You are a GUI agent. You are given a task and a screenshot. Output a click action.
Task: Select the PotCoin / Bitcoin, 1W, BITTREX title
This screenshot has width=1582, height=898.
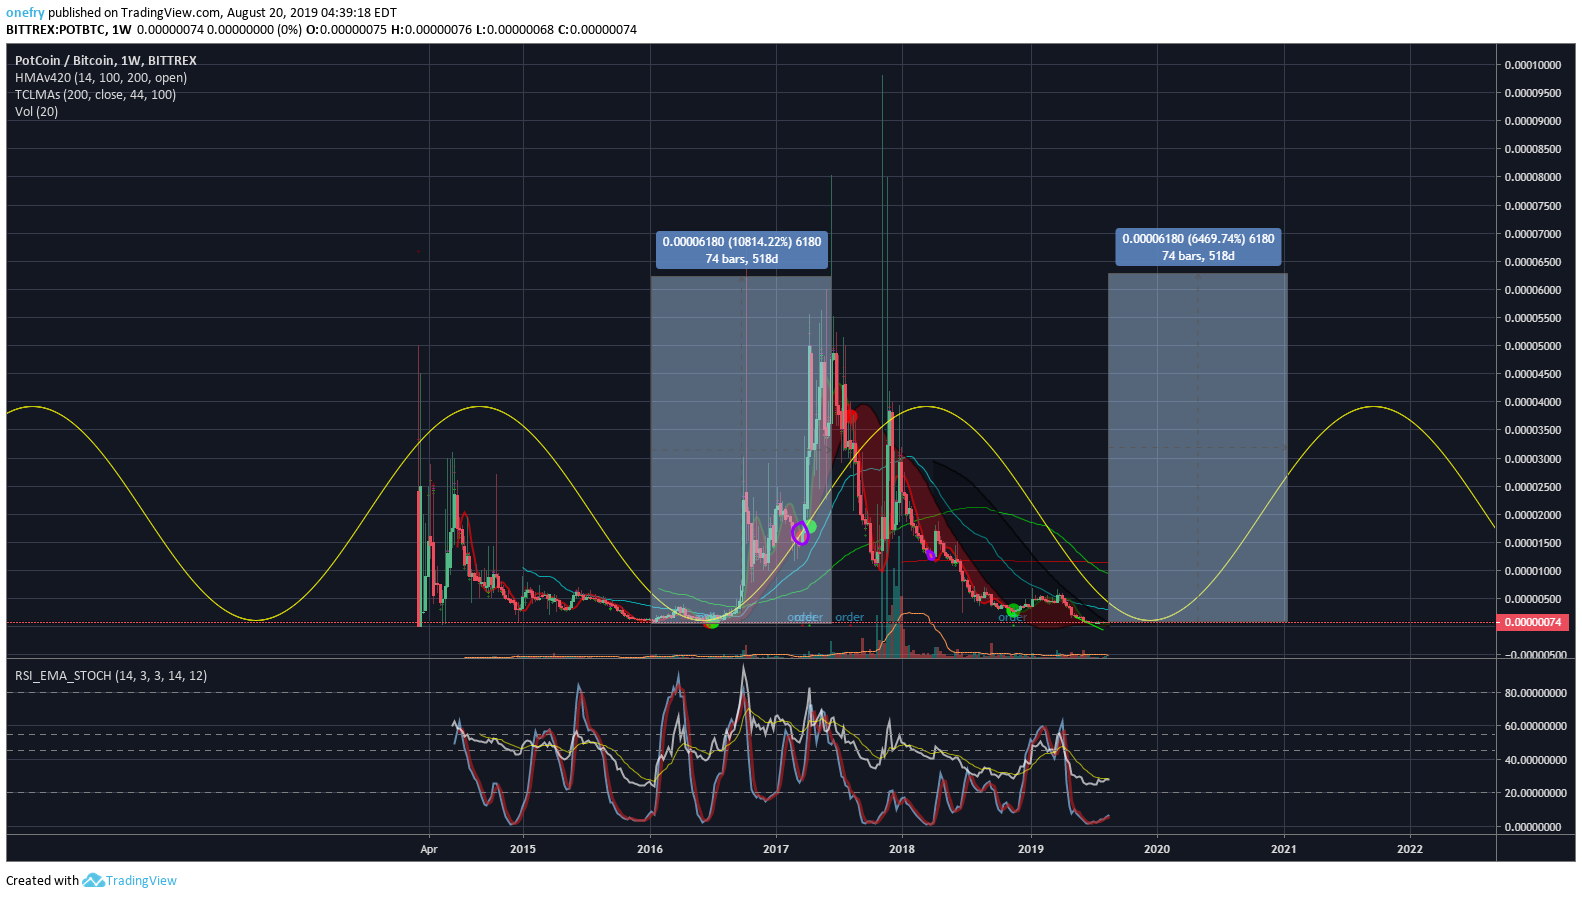pyautogui.click(x=106, y=61)
